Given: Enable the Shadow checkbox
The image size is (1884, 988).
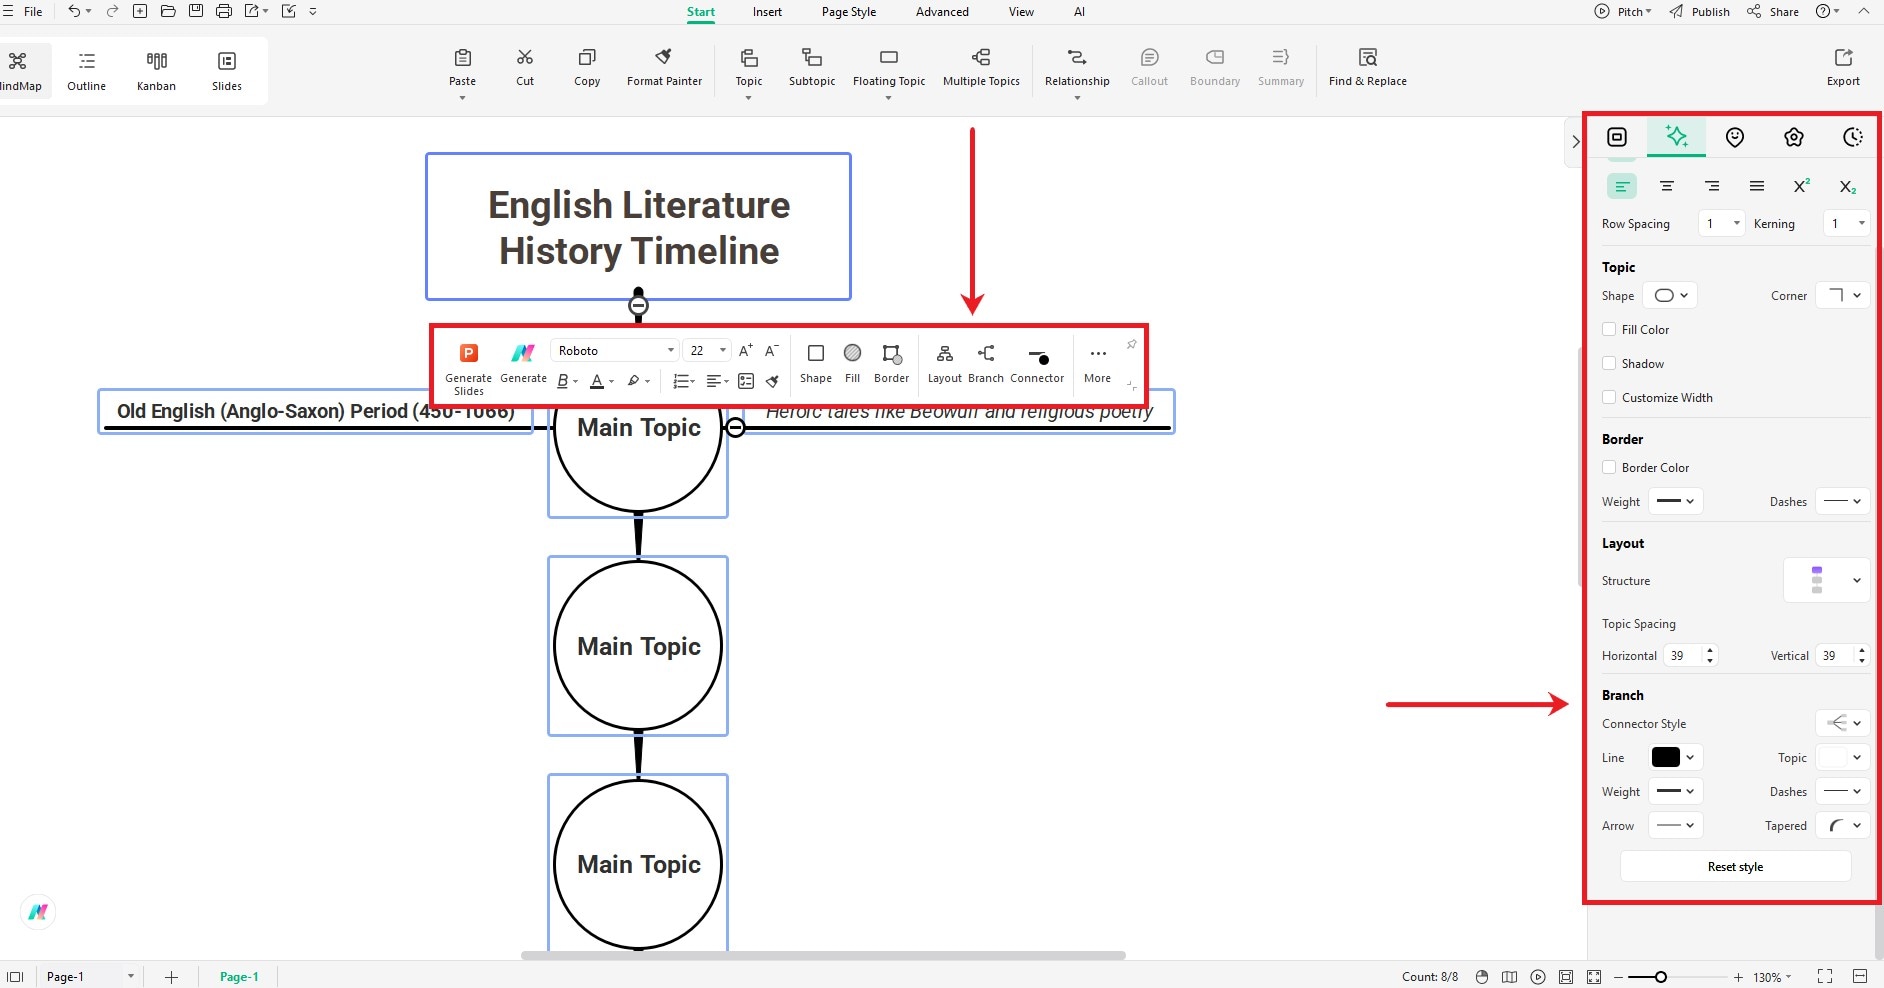Looking at the screenshot, I should [1609, 363].
